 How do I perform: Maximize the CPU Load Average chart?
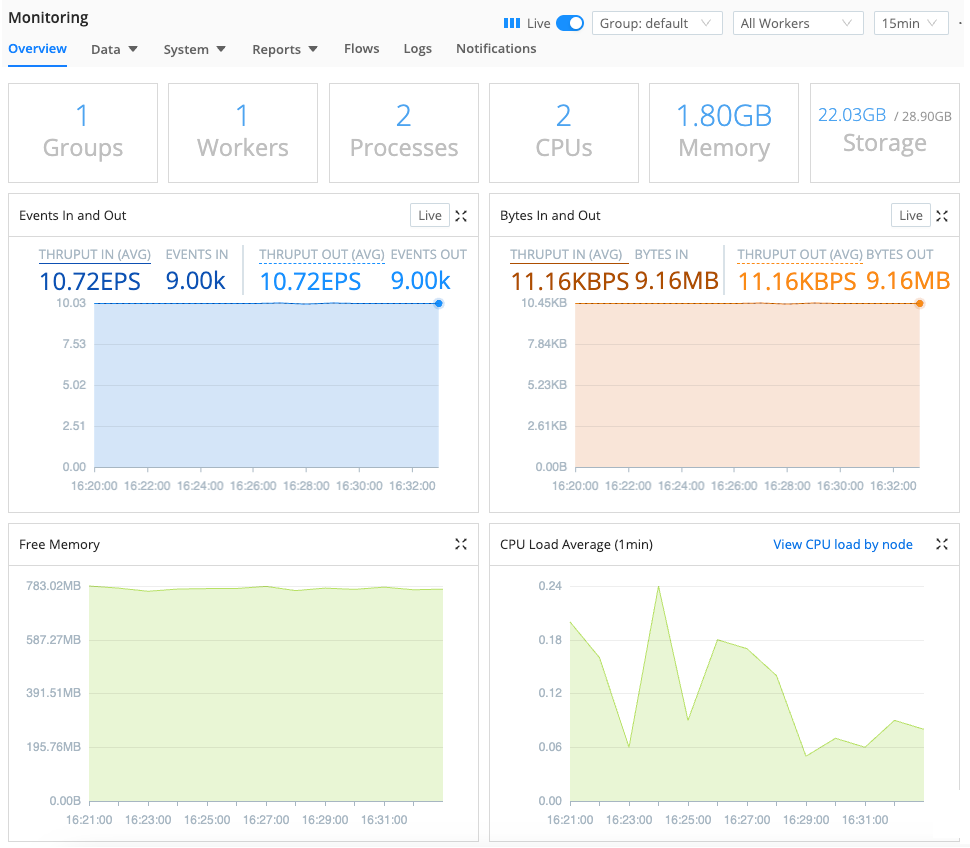tap(941, 544)
